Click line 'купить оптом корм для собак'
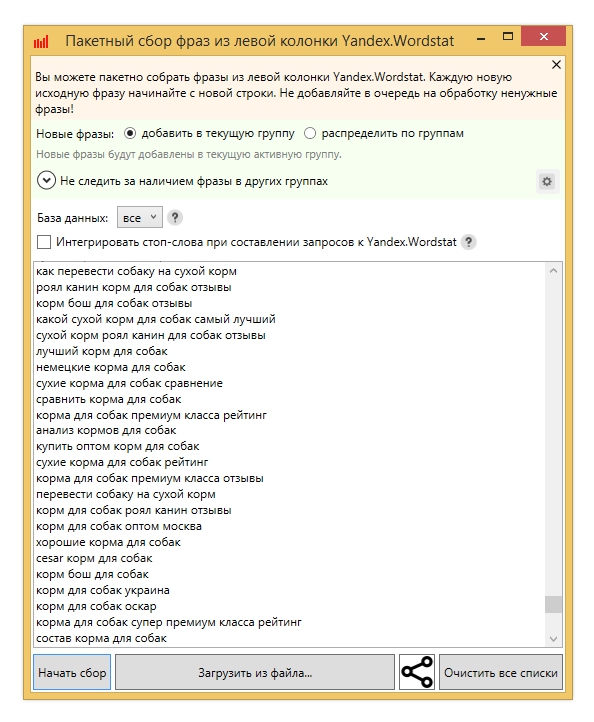 (x=117, y=447)
